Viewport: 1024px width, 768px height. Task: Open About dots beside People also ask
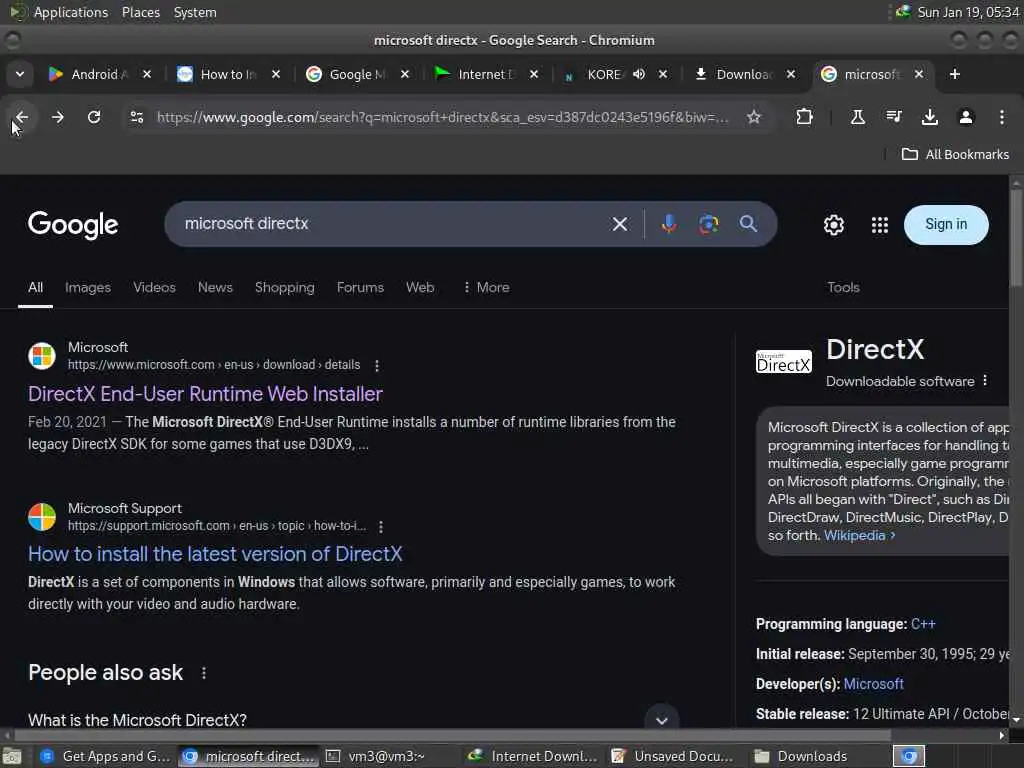(204, 673)
